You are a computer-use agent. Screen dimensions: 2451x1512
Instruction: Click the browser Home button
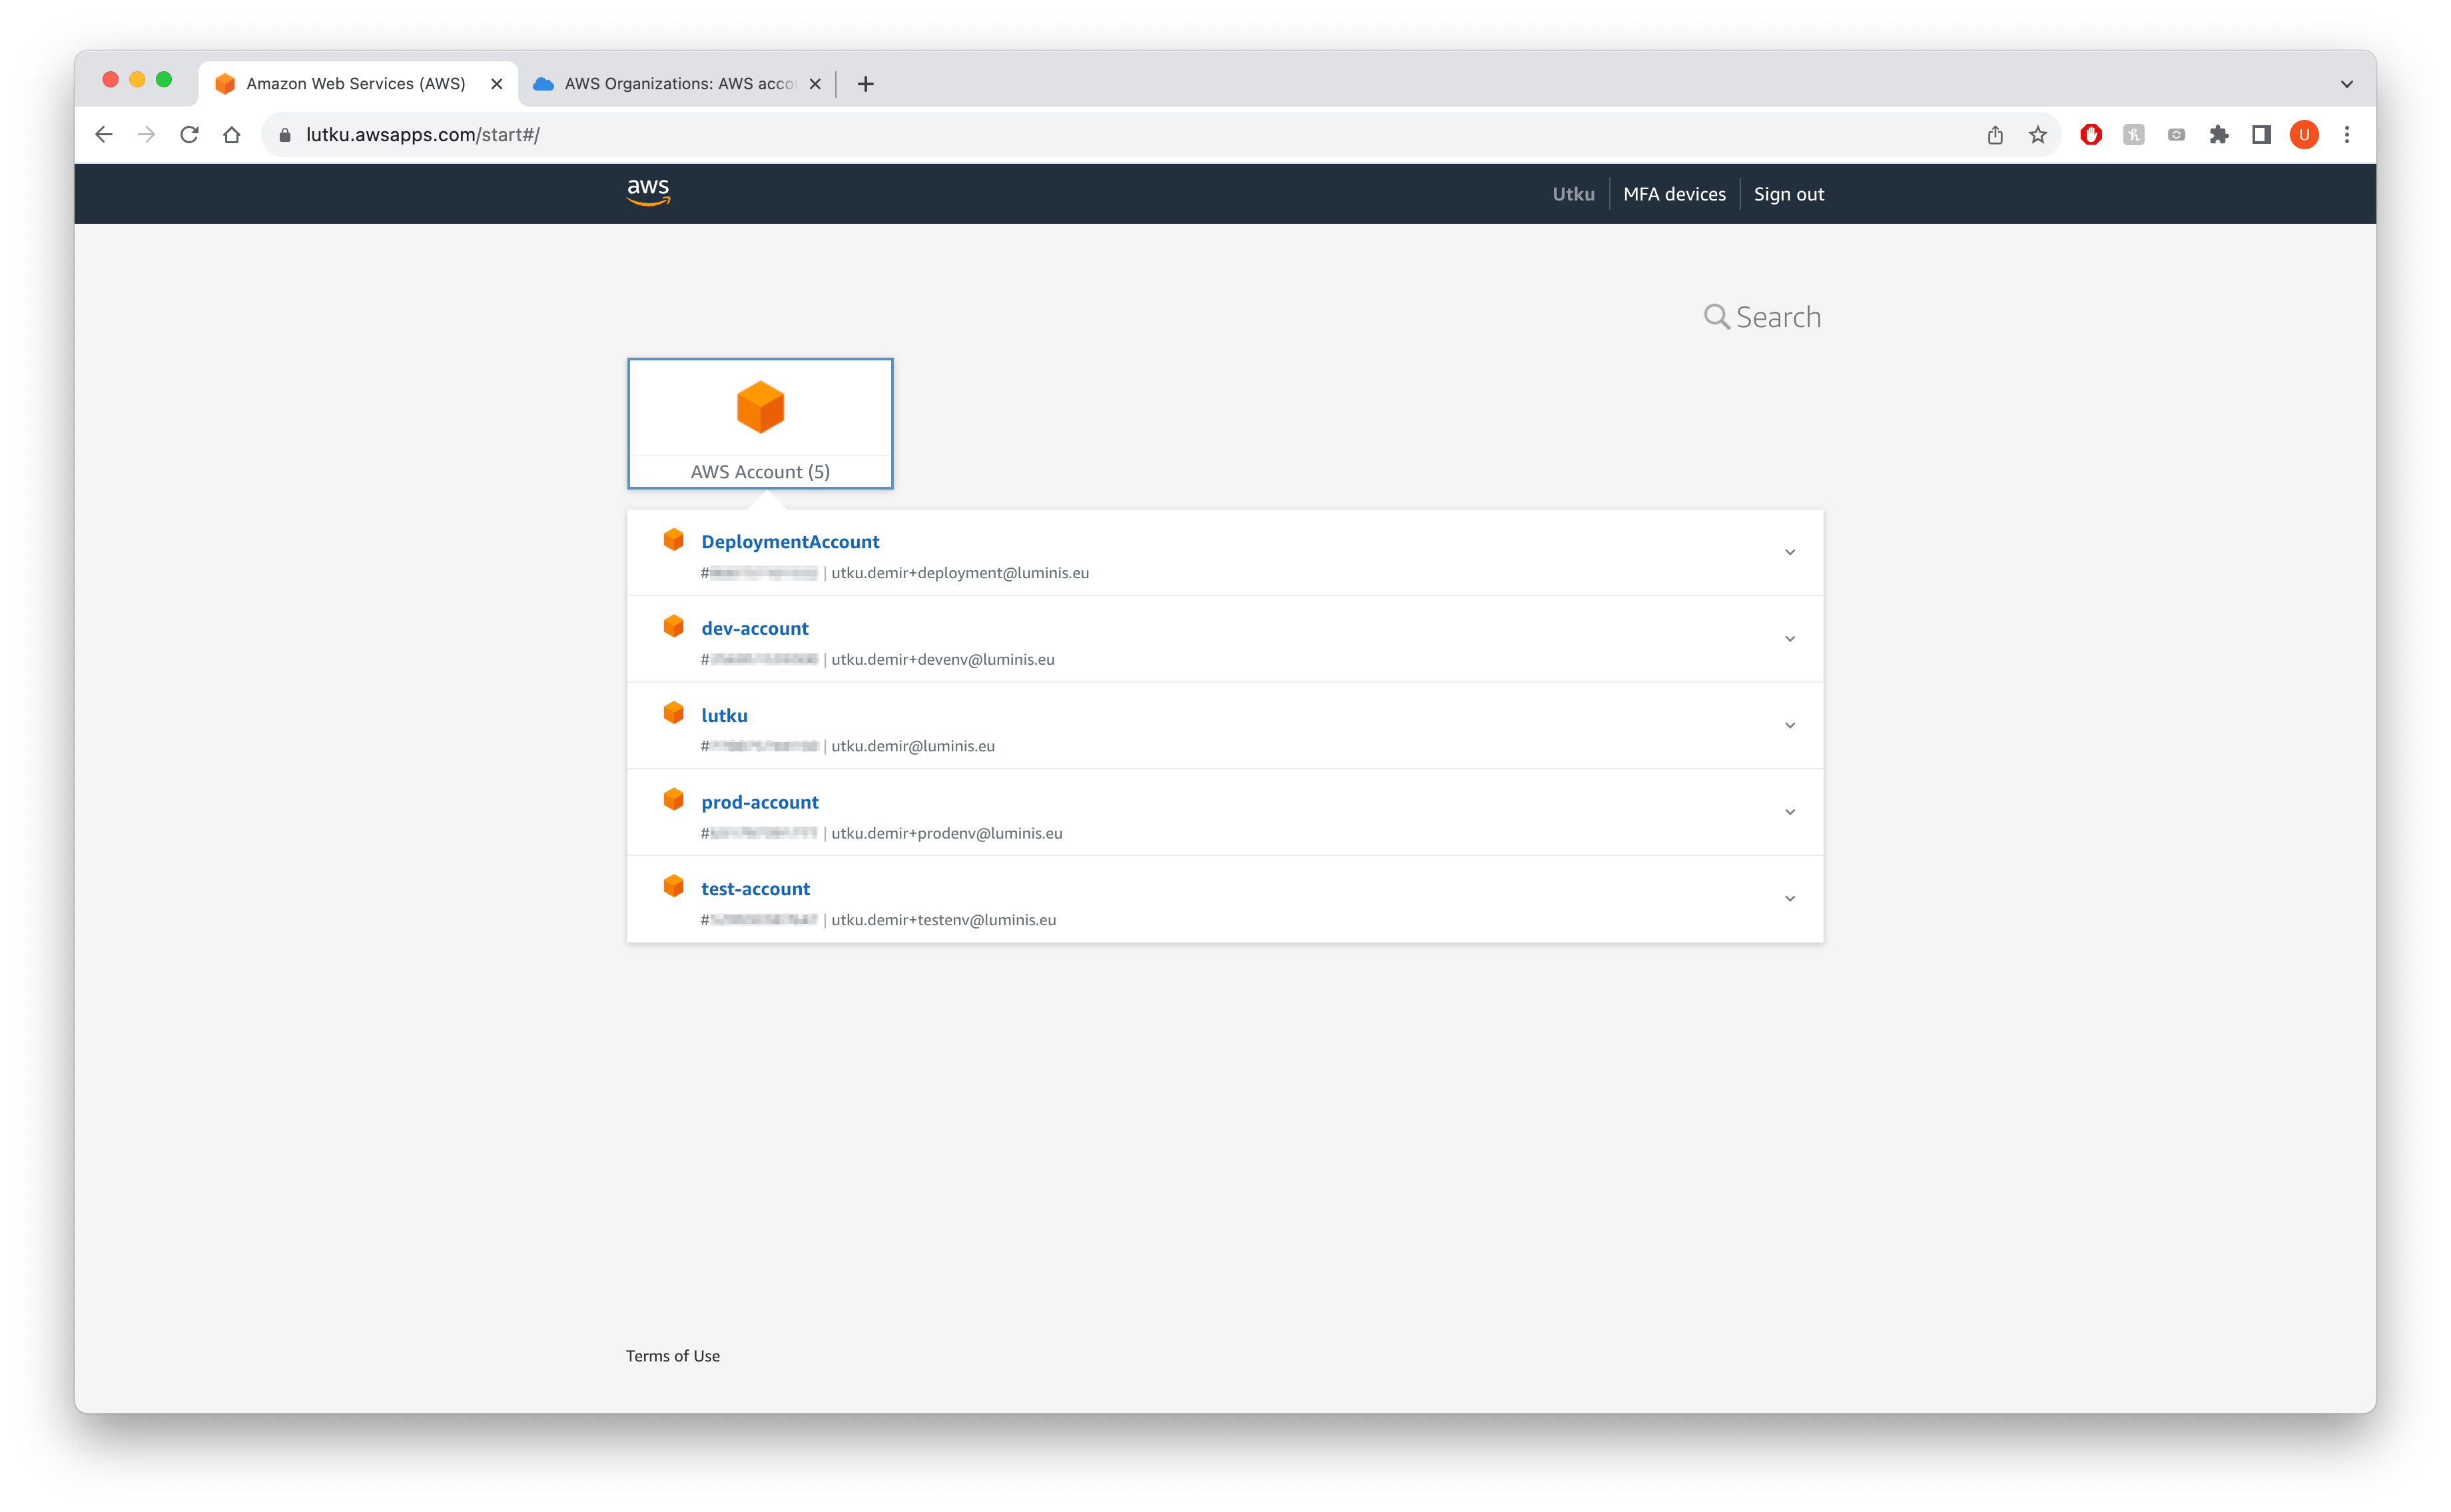(x=232, y=135)
